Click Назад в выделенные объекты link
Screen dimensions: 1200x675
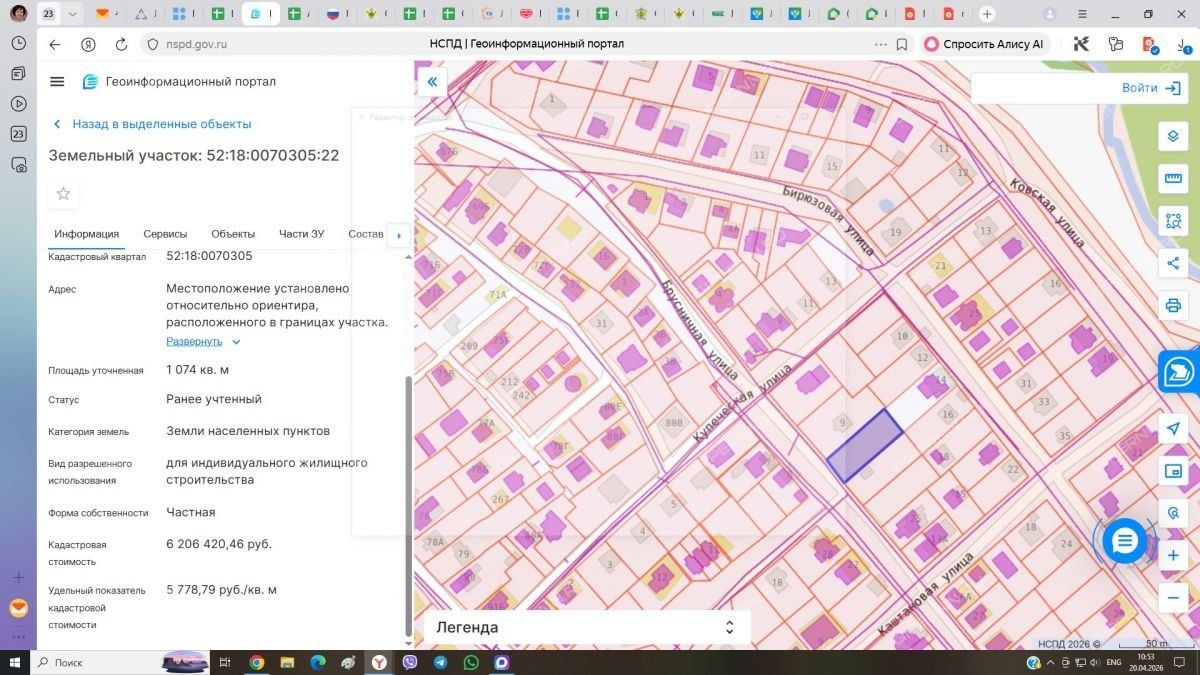click(x=161, y=124)
